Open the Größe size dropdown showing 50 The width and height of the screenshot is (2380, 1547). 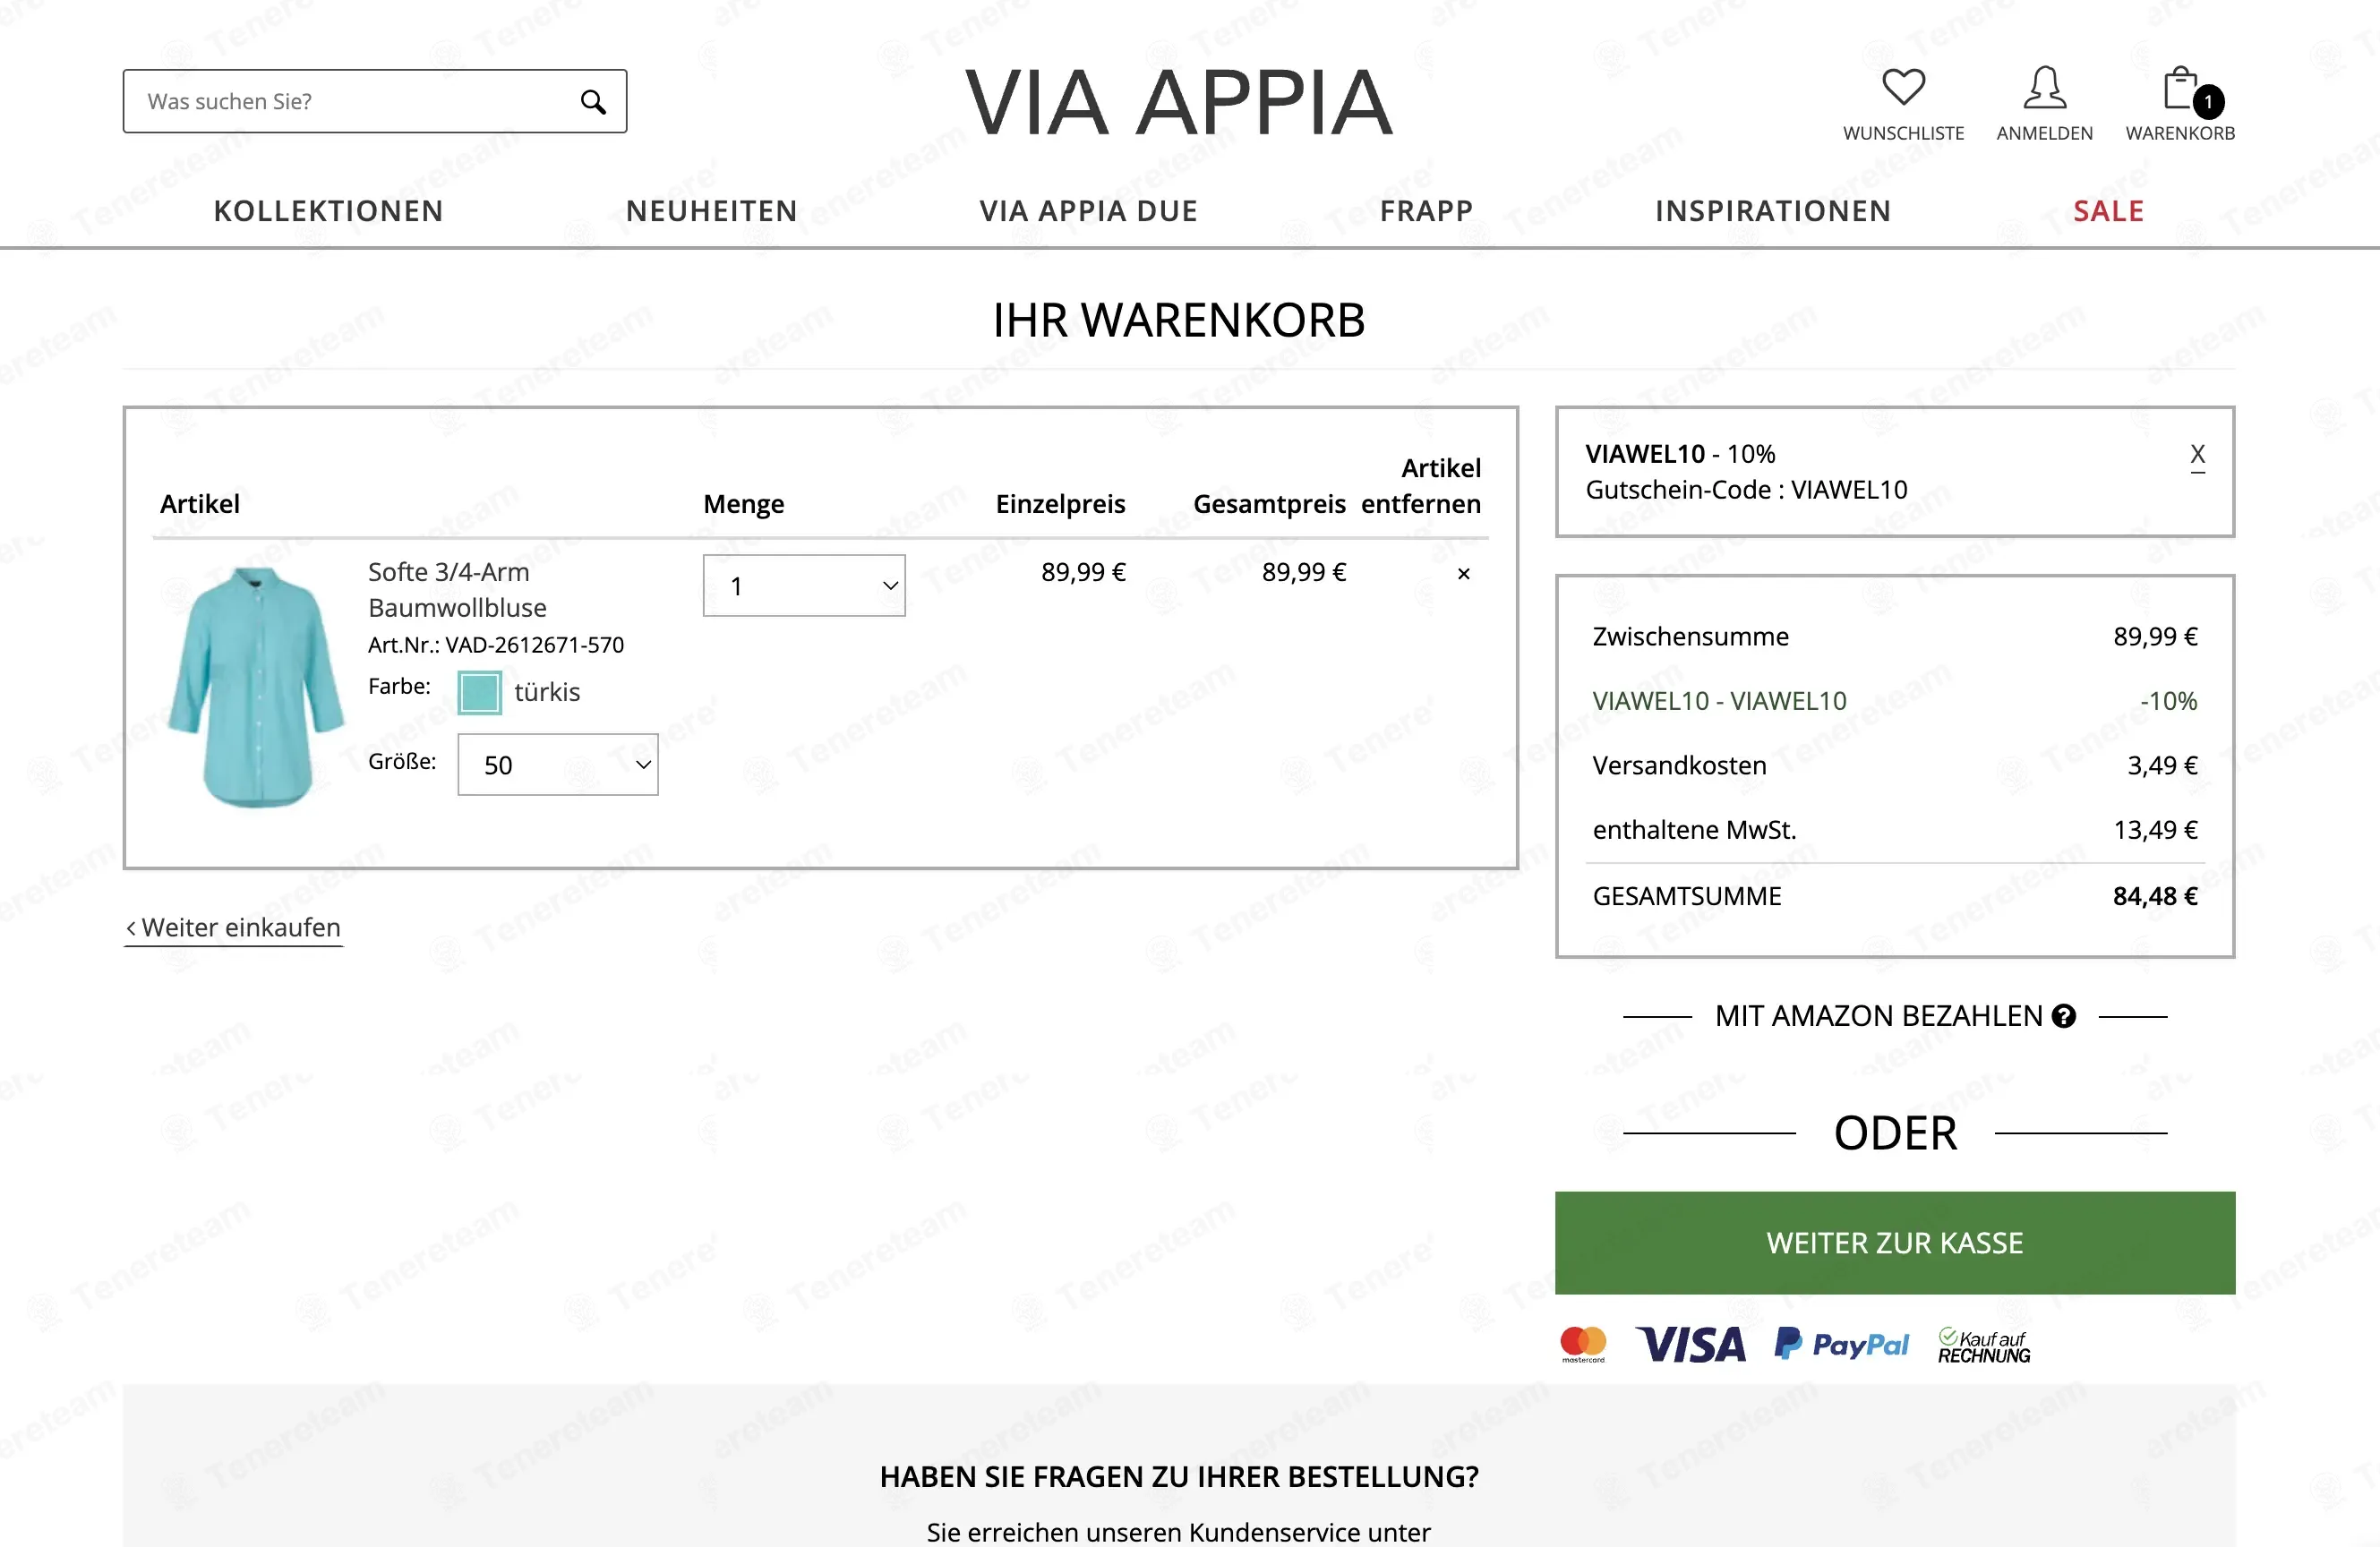click(557, 765)
